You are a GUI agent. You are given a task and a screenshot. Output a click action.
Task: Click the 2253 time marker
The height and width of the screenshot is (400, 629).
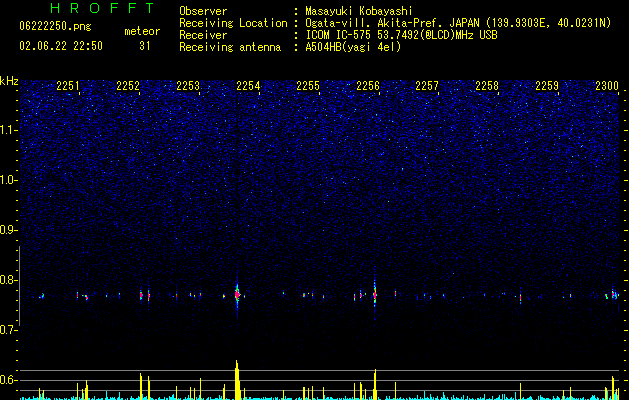pyautogui.click(x=188, y=86)
